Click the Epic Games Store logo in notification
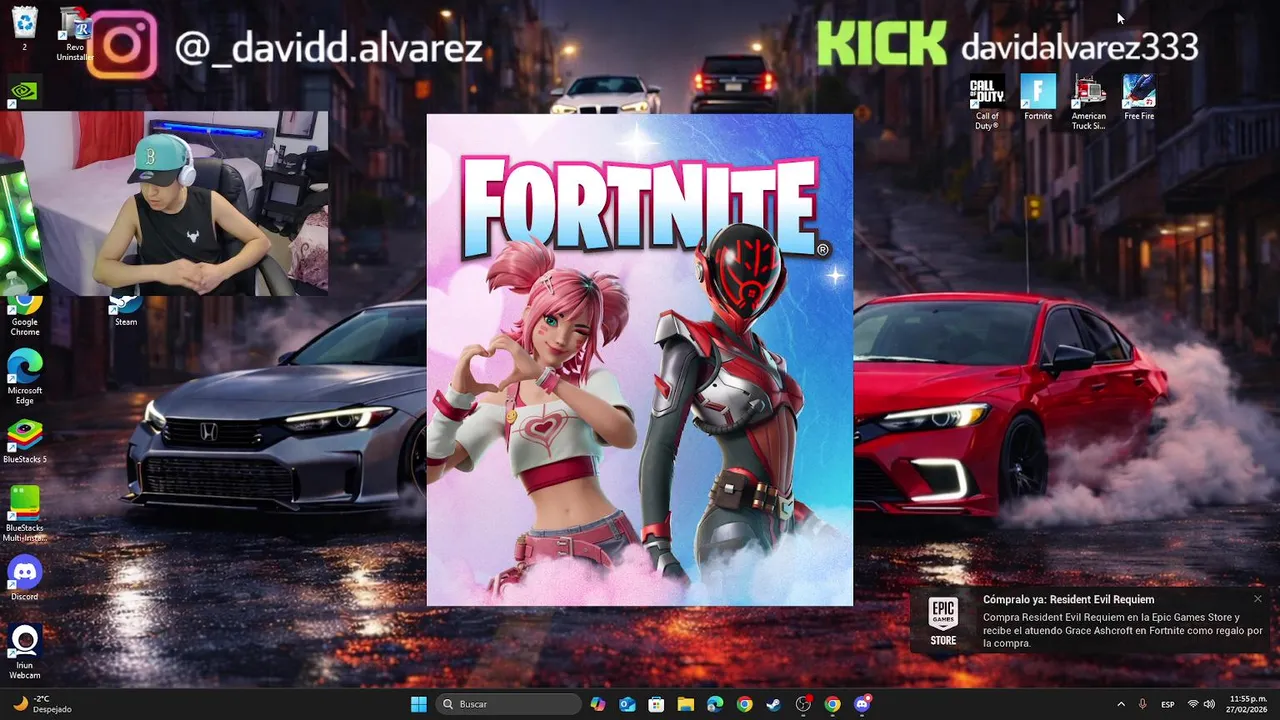The height and width of the screenshot is (720, 1280). click(x=943, y=621)
